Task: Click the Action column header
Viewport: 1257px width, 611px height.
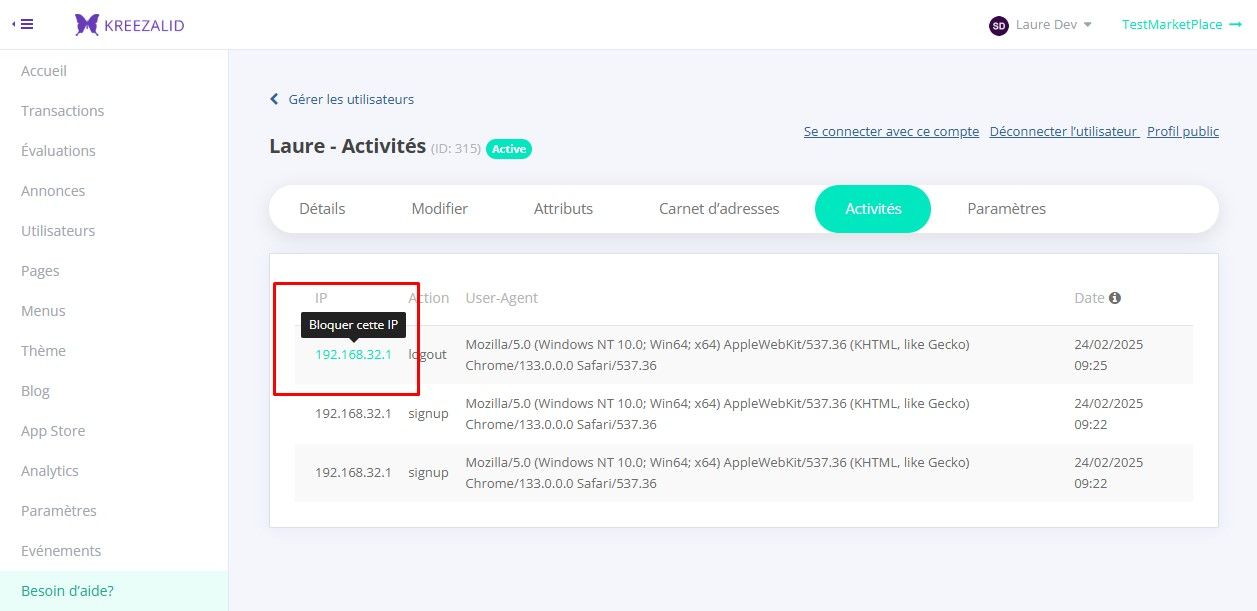Action: (428, 298)
